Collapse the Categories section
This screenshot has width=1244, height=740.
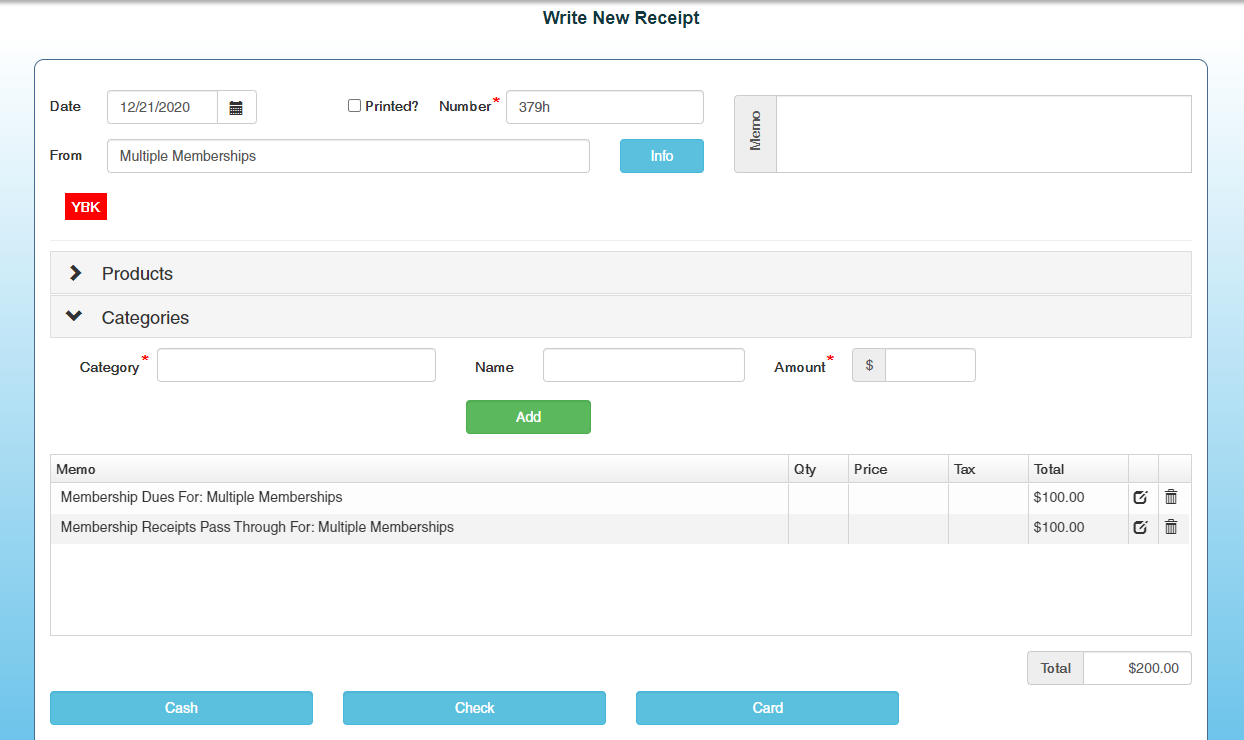[x=145, y=317]
